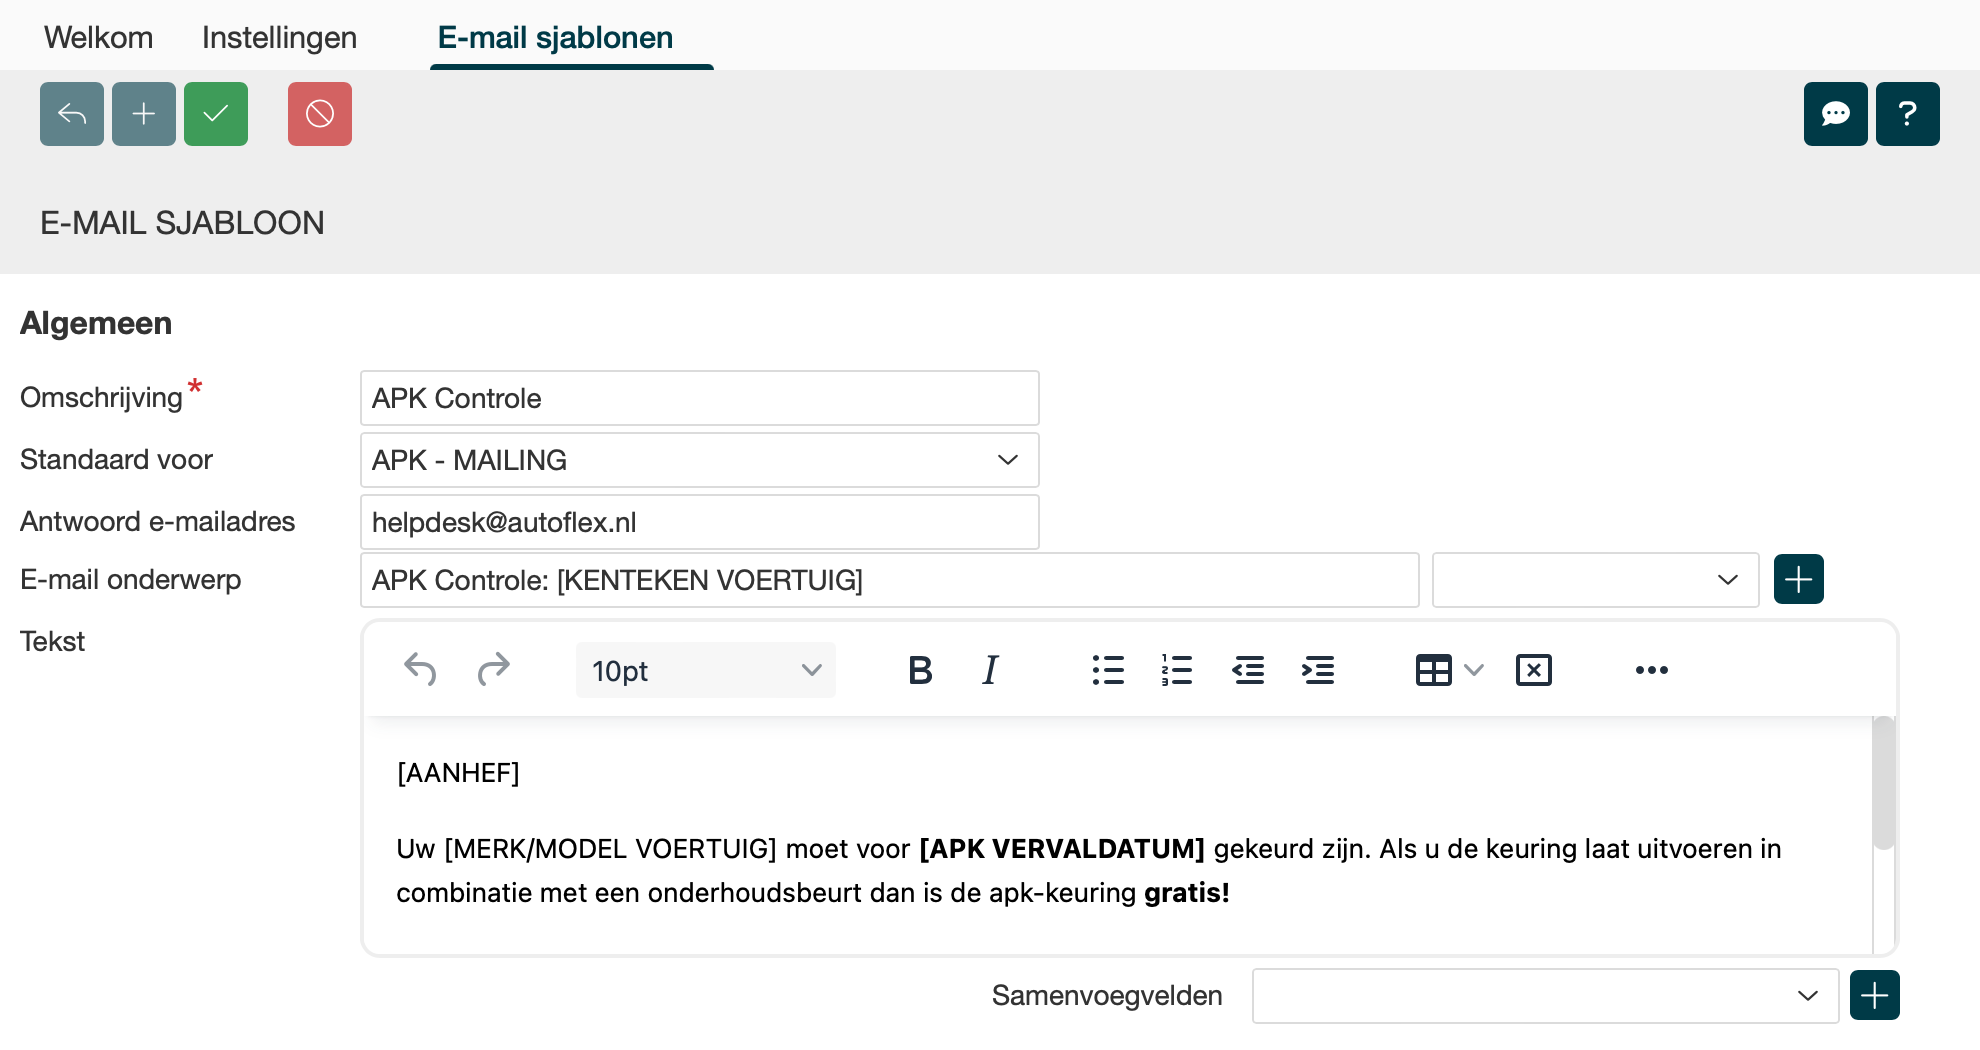The width and height of the screenshot is (1980, 1050).
Task: Go to the Welkom tab
Action: click(x=98, y=37)
